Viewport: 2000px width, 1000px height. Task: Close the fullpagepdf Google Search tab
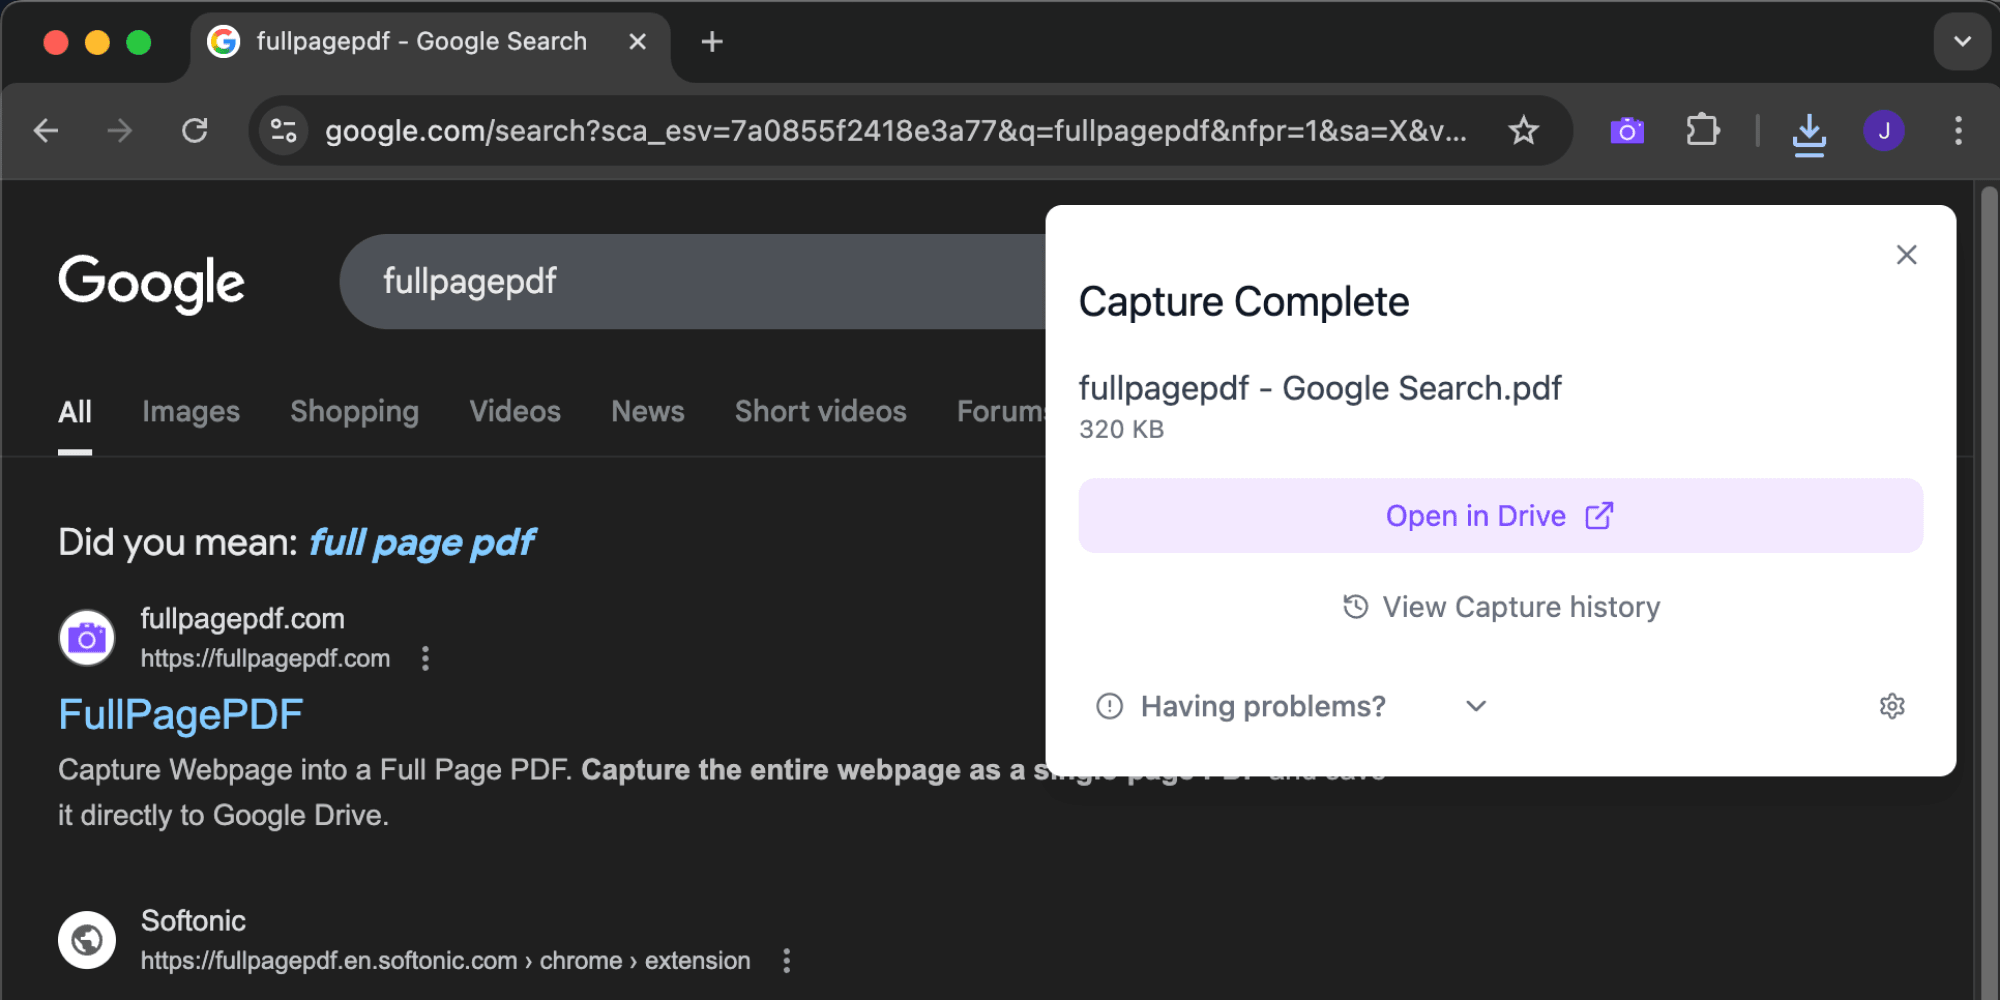[x=637, y=42]
